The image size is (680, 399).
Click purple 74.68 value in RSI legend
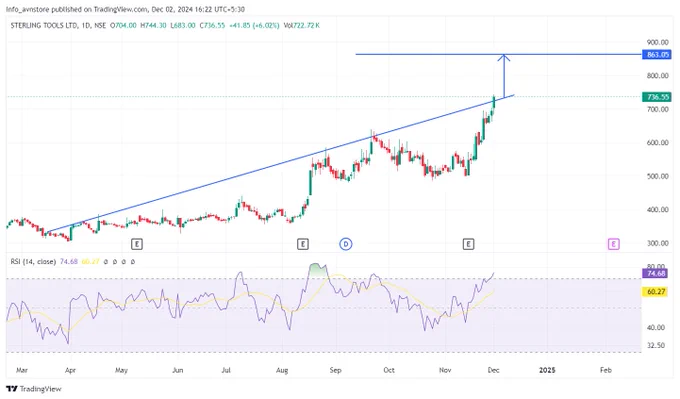point(69,262)
